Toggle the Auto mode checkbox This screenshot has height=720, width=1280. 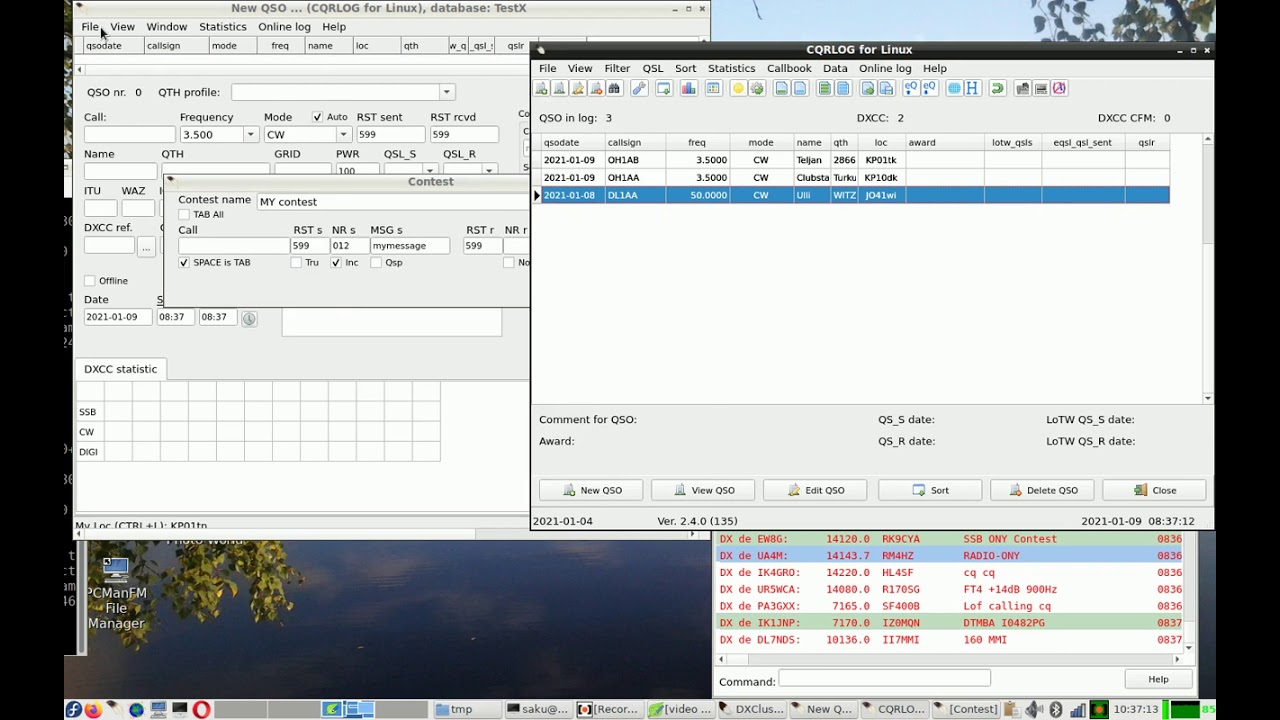317,117
